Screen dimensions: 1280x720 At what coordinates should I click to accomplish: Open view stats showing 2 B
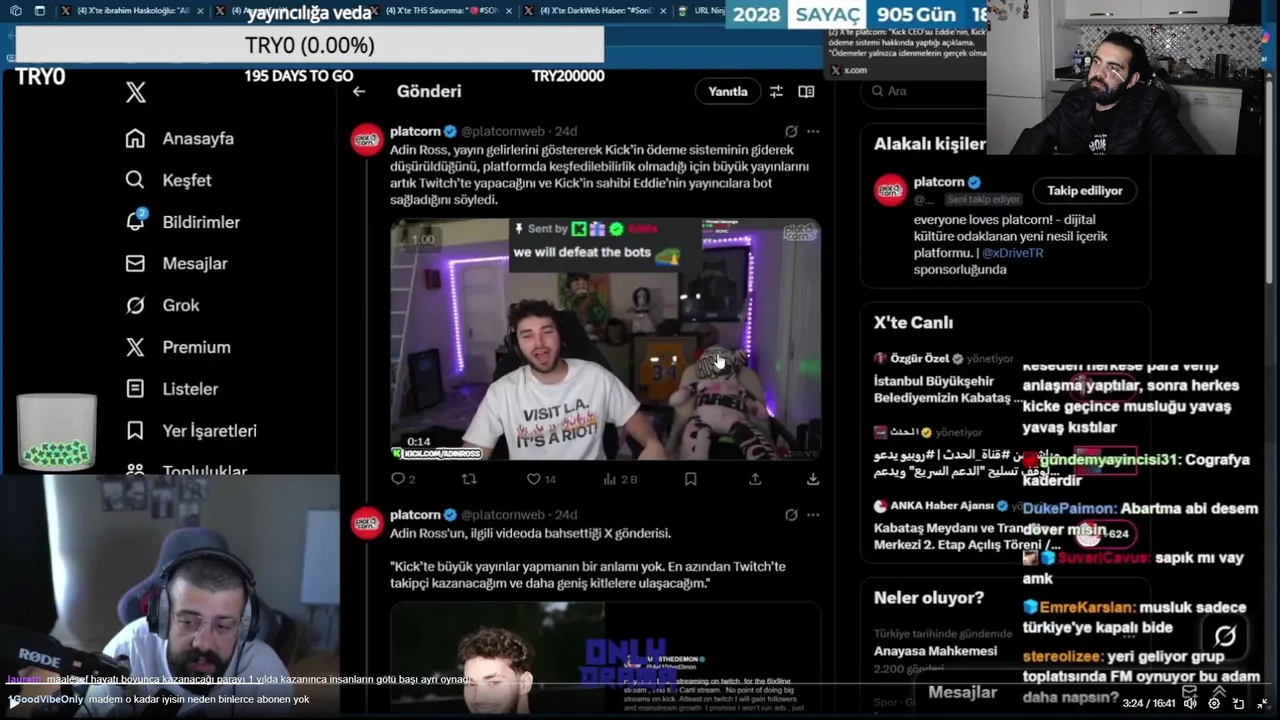point(620,479)
